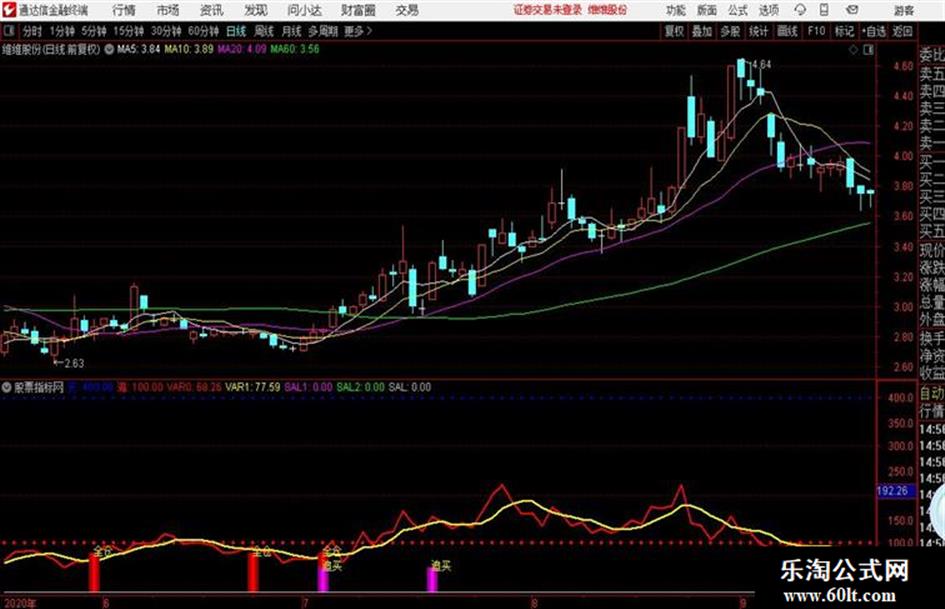The height and width of the screenshot is (609, 945).
Task: Click the 叠加 overlay toolbar button
Action: click(702, 31)
